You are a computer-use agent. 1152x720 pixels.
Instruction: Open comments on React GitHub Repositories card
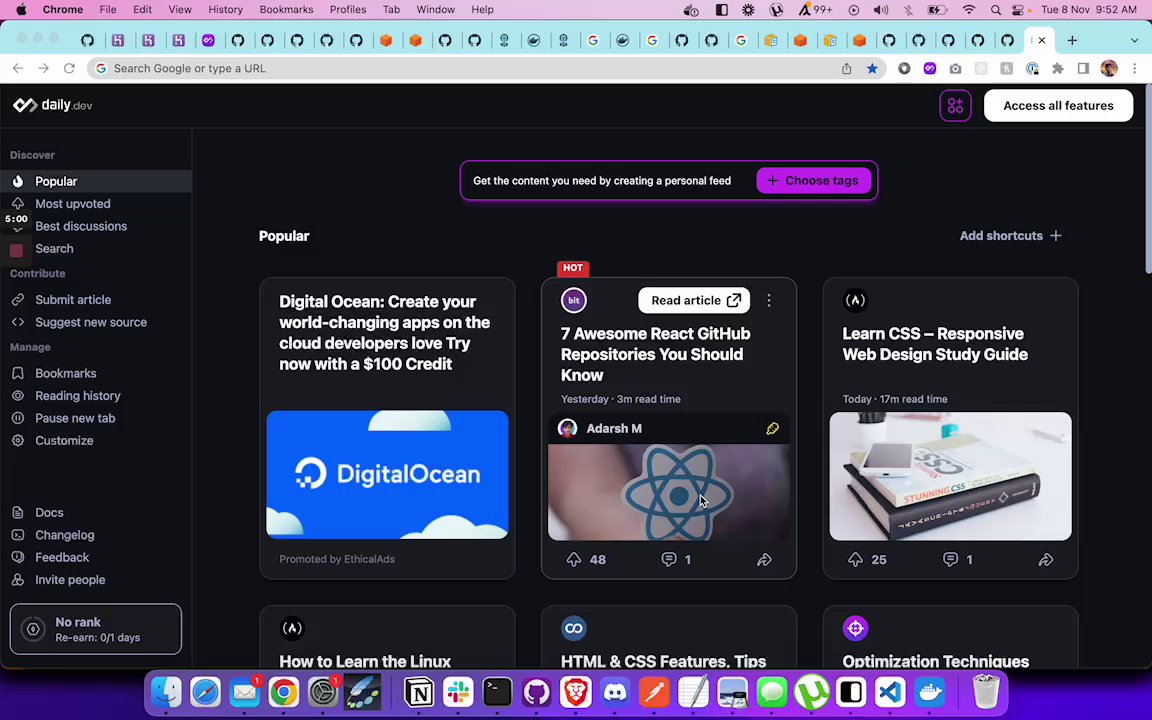[669, 560]
